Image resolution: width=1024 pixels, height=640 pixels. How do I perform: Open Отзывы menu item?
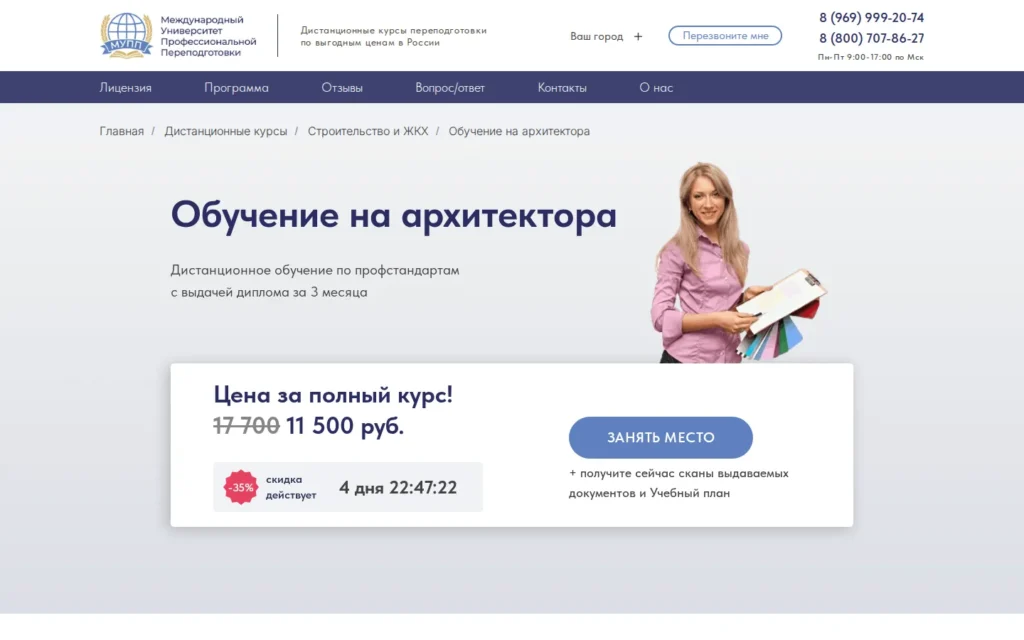coord(342,88)
